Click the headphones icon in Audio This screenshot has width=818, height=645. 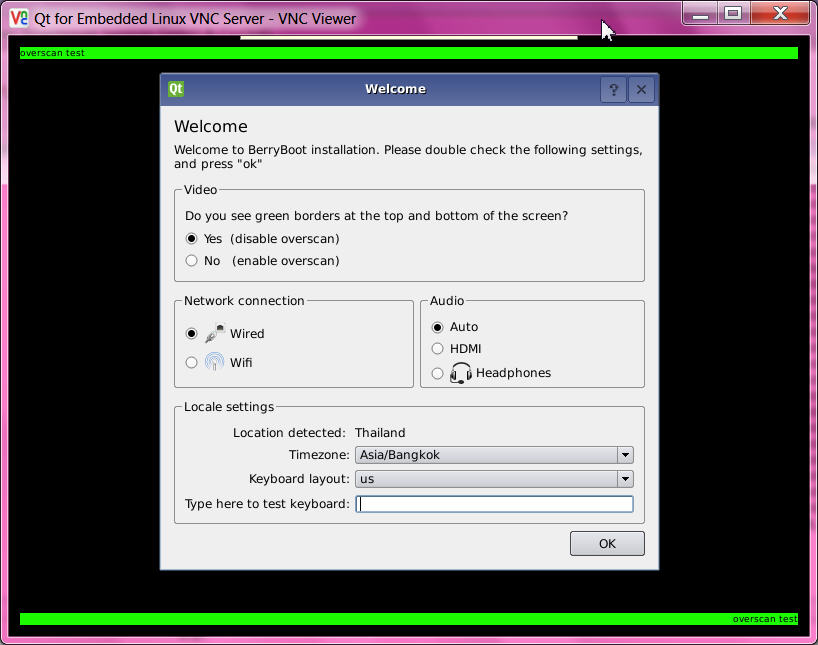coord(461,373)
